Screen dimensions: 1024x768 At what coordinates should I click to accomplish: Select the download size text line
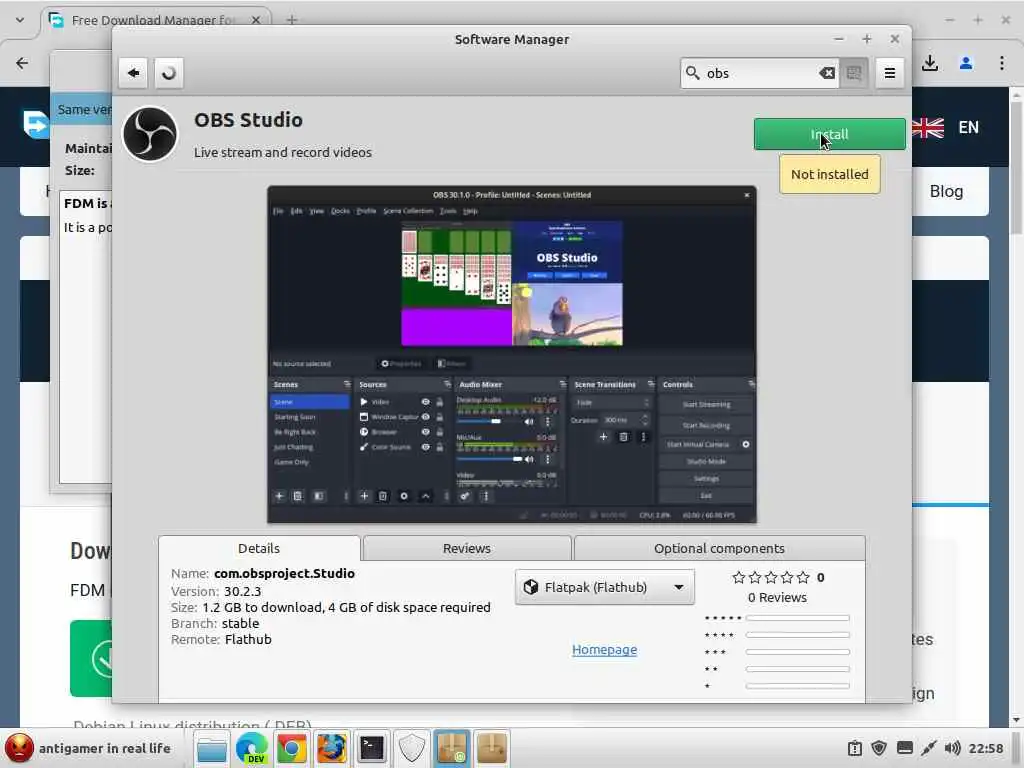point(330,607)
